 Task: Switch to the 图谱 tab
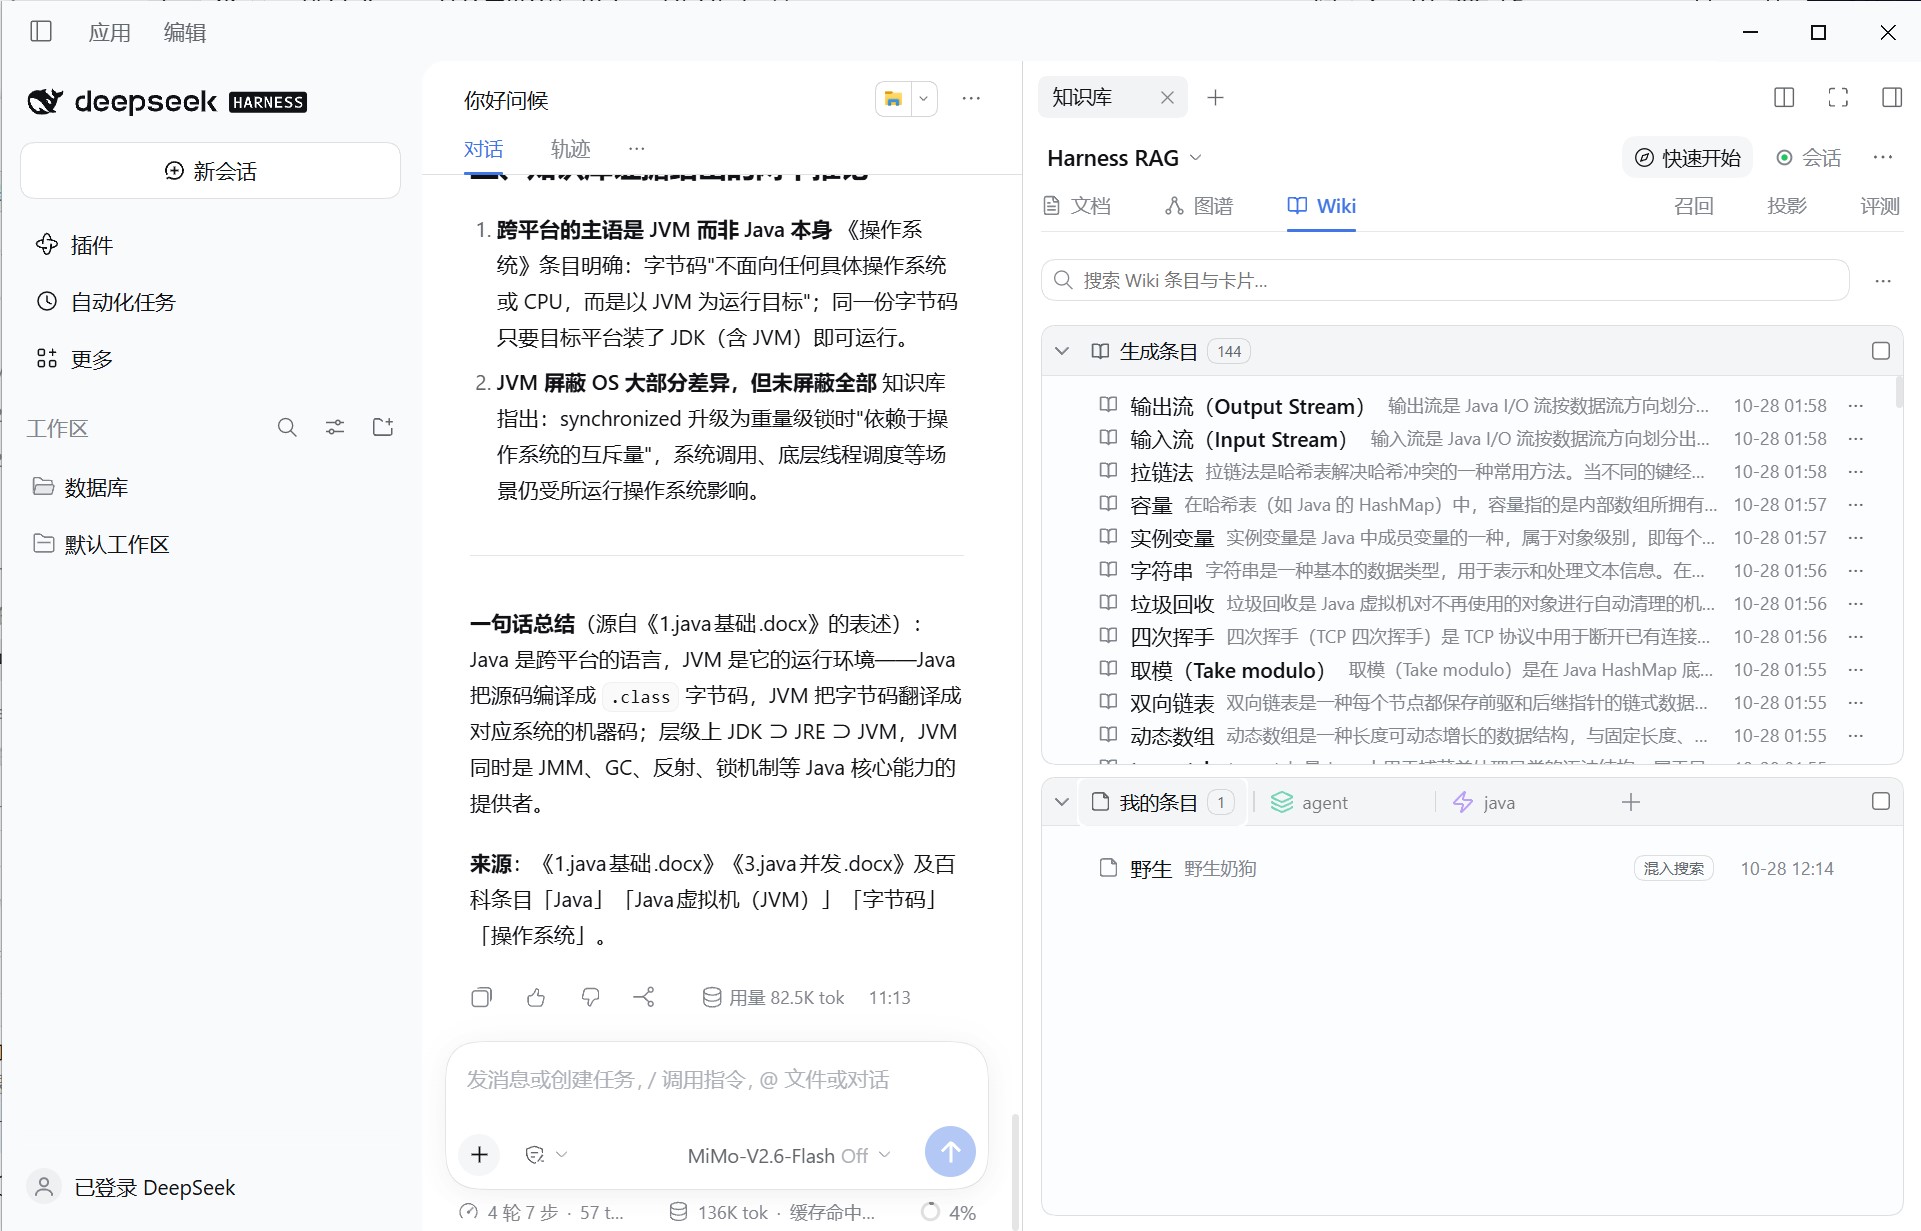coord(1199,206)
